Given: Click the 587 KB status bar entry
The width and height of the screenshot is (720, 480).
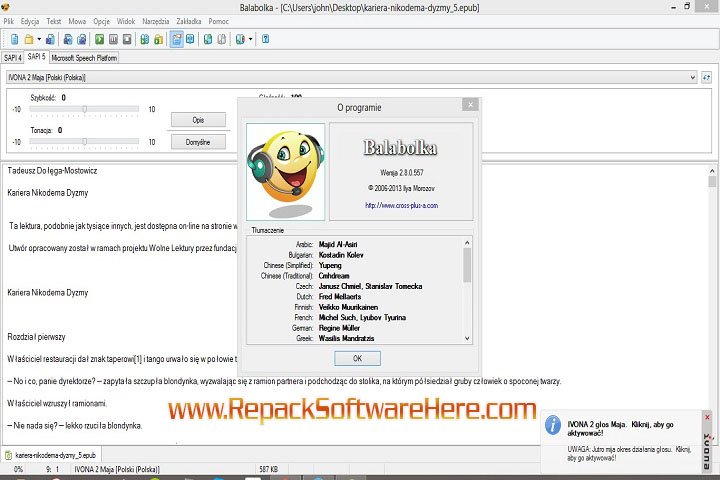Looking at the screenshot, I should pos(268,469).
